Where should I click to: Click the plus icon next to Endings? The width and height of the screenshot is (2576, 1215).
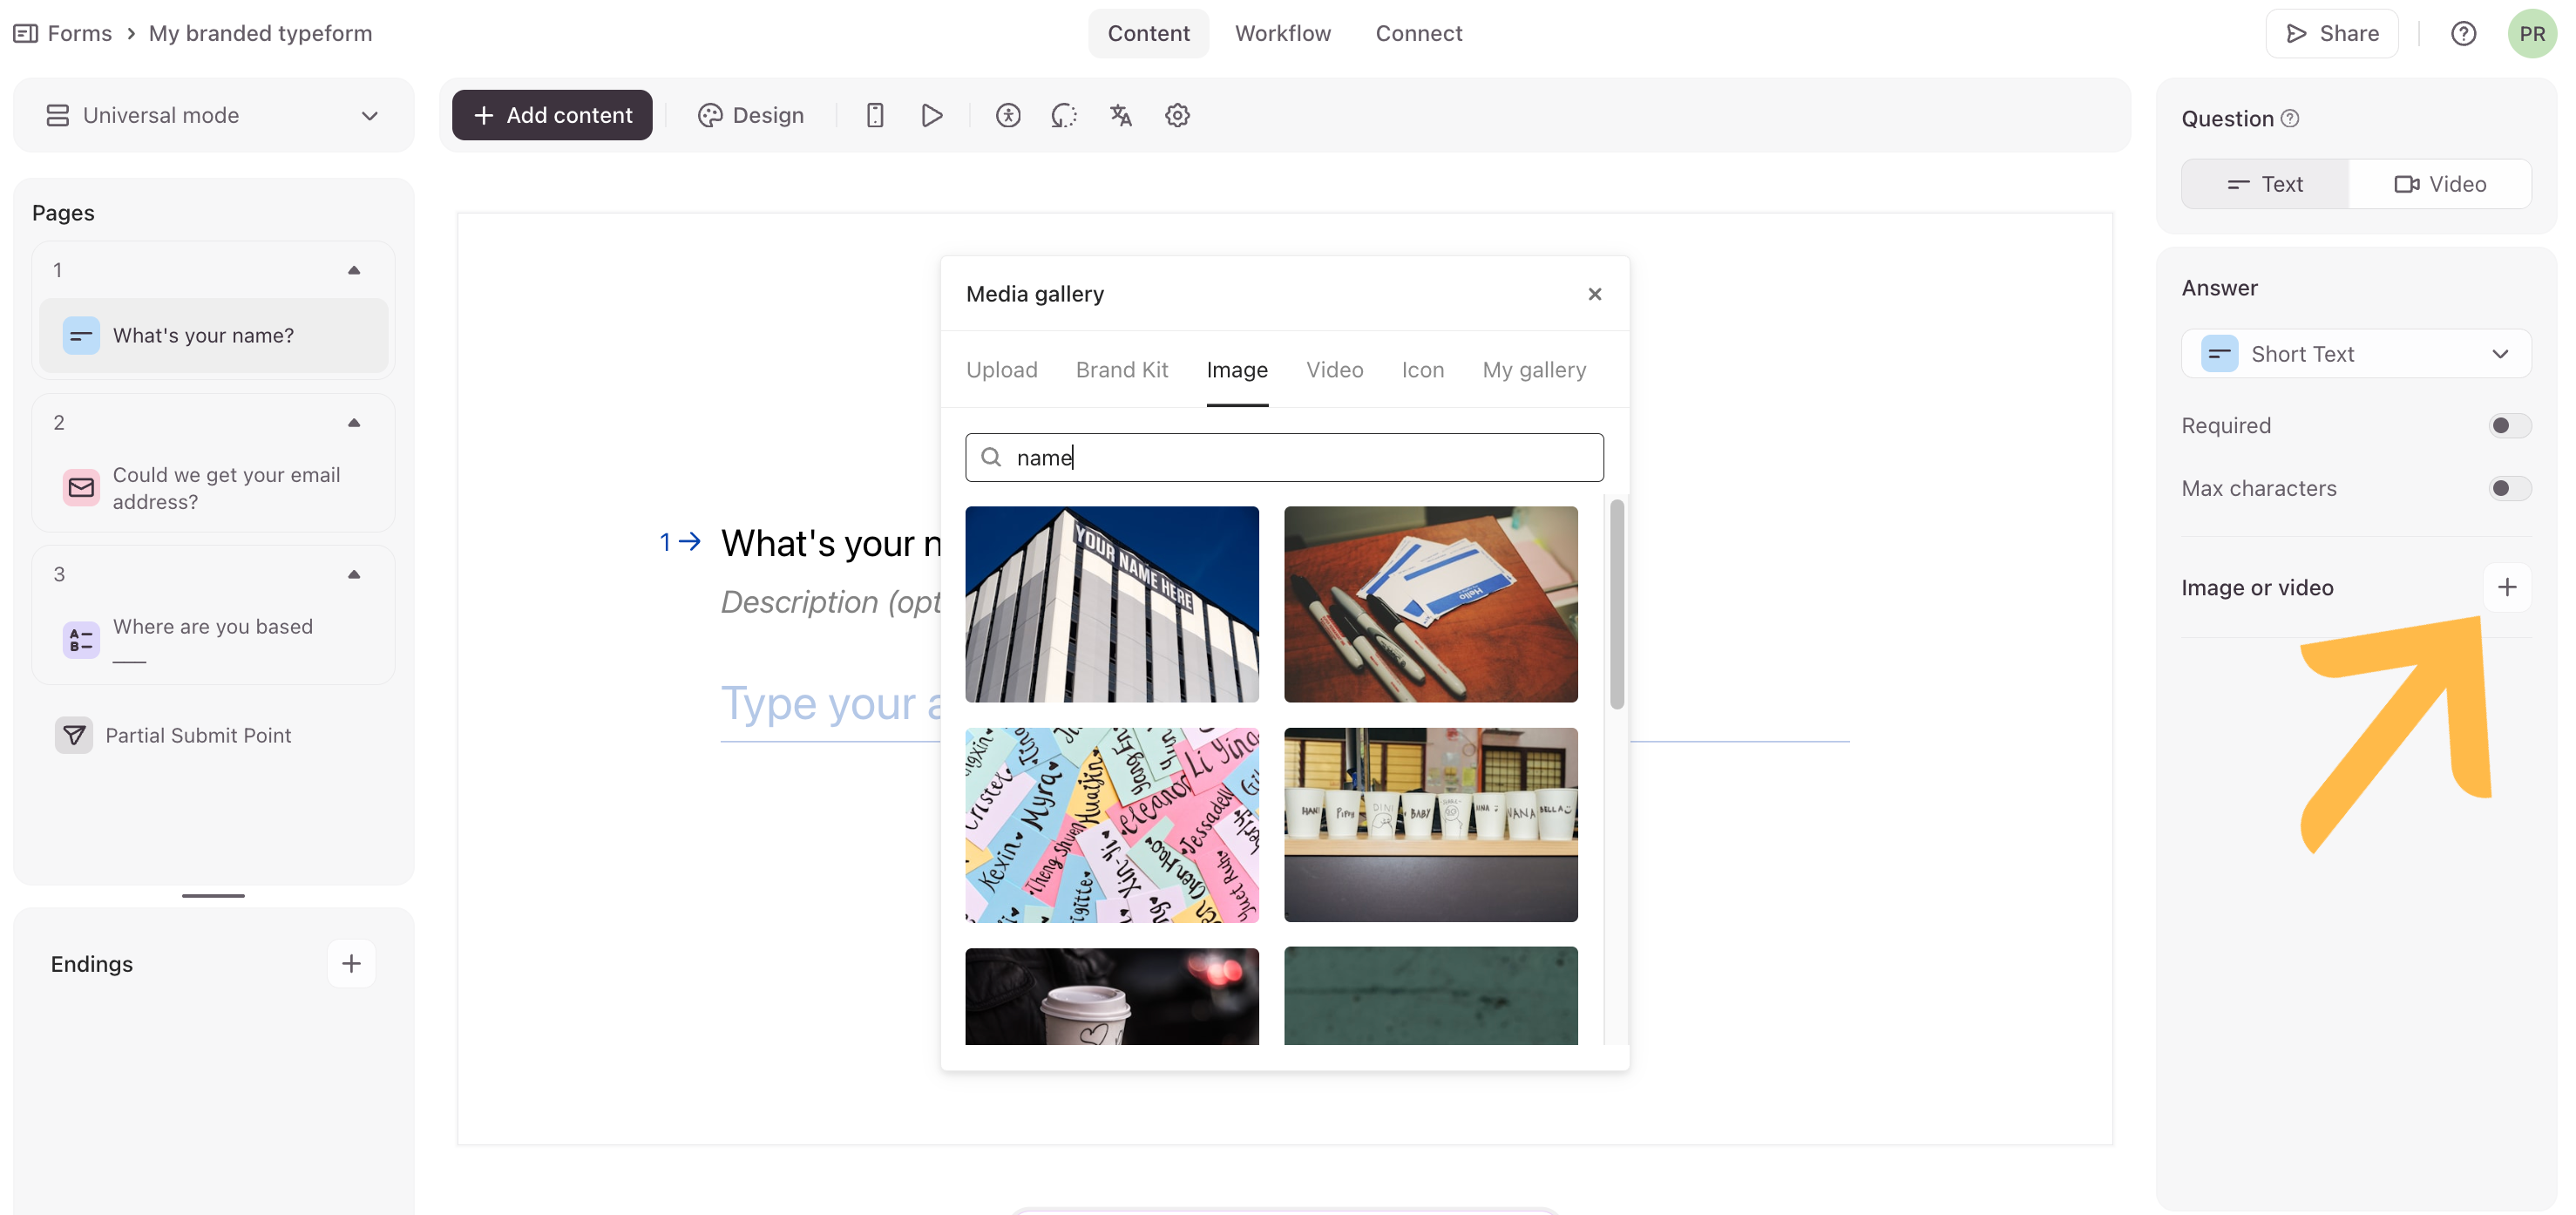tap(351, 963)
